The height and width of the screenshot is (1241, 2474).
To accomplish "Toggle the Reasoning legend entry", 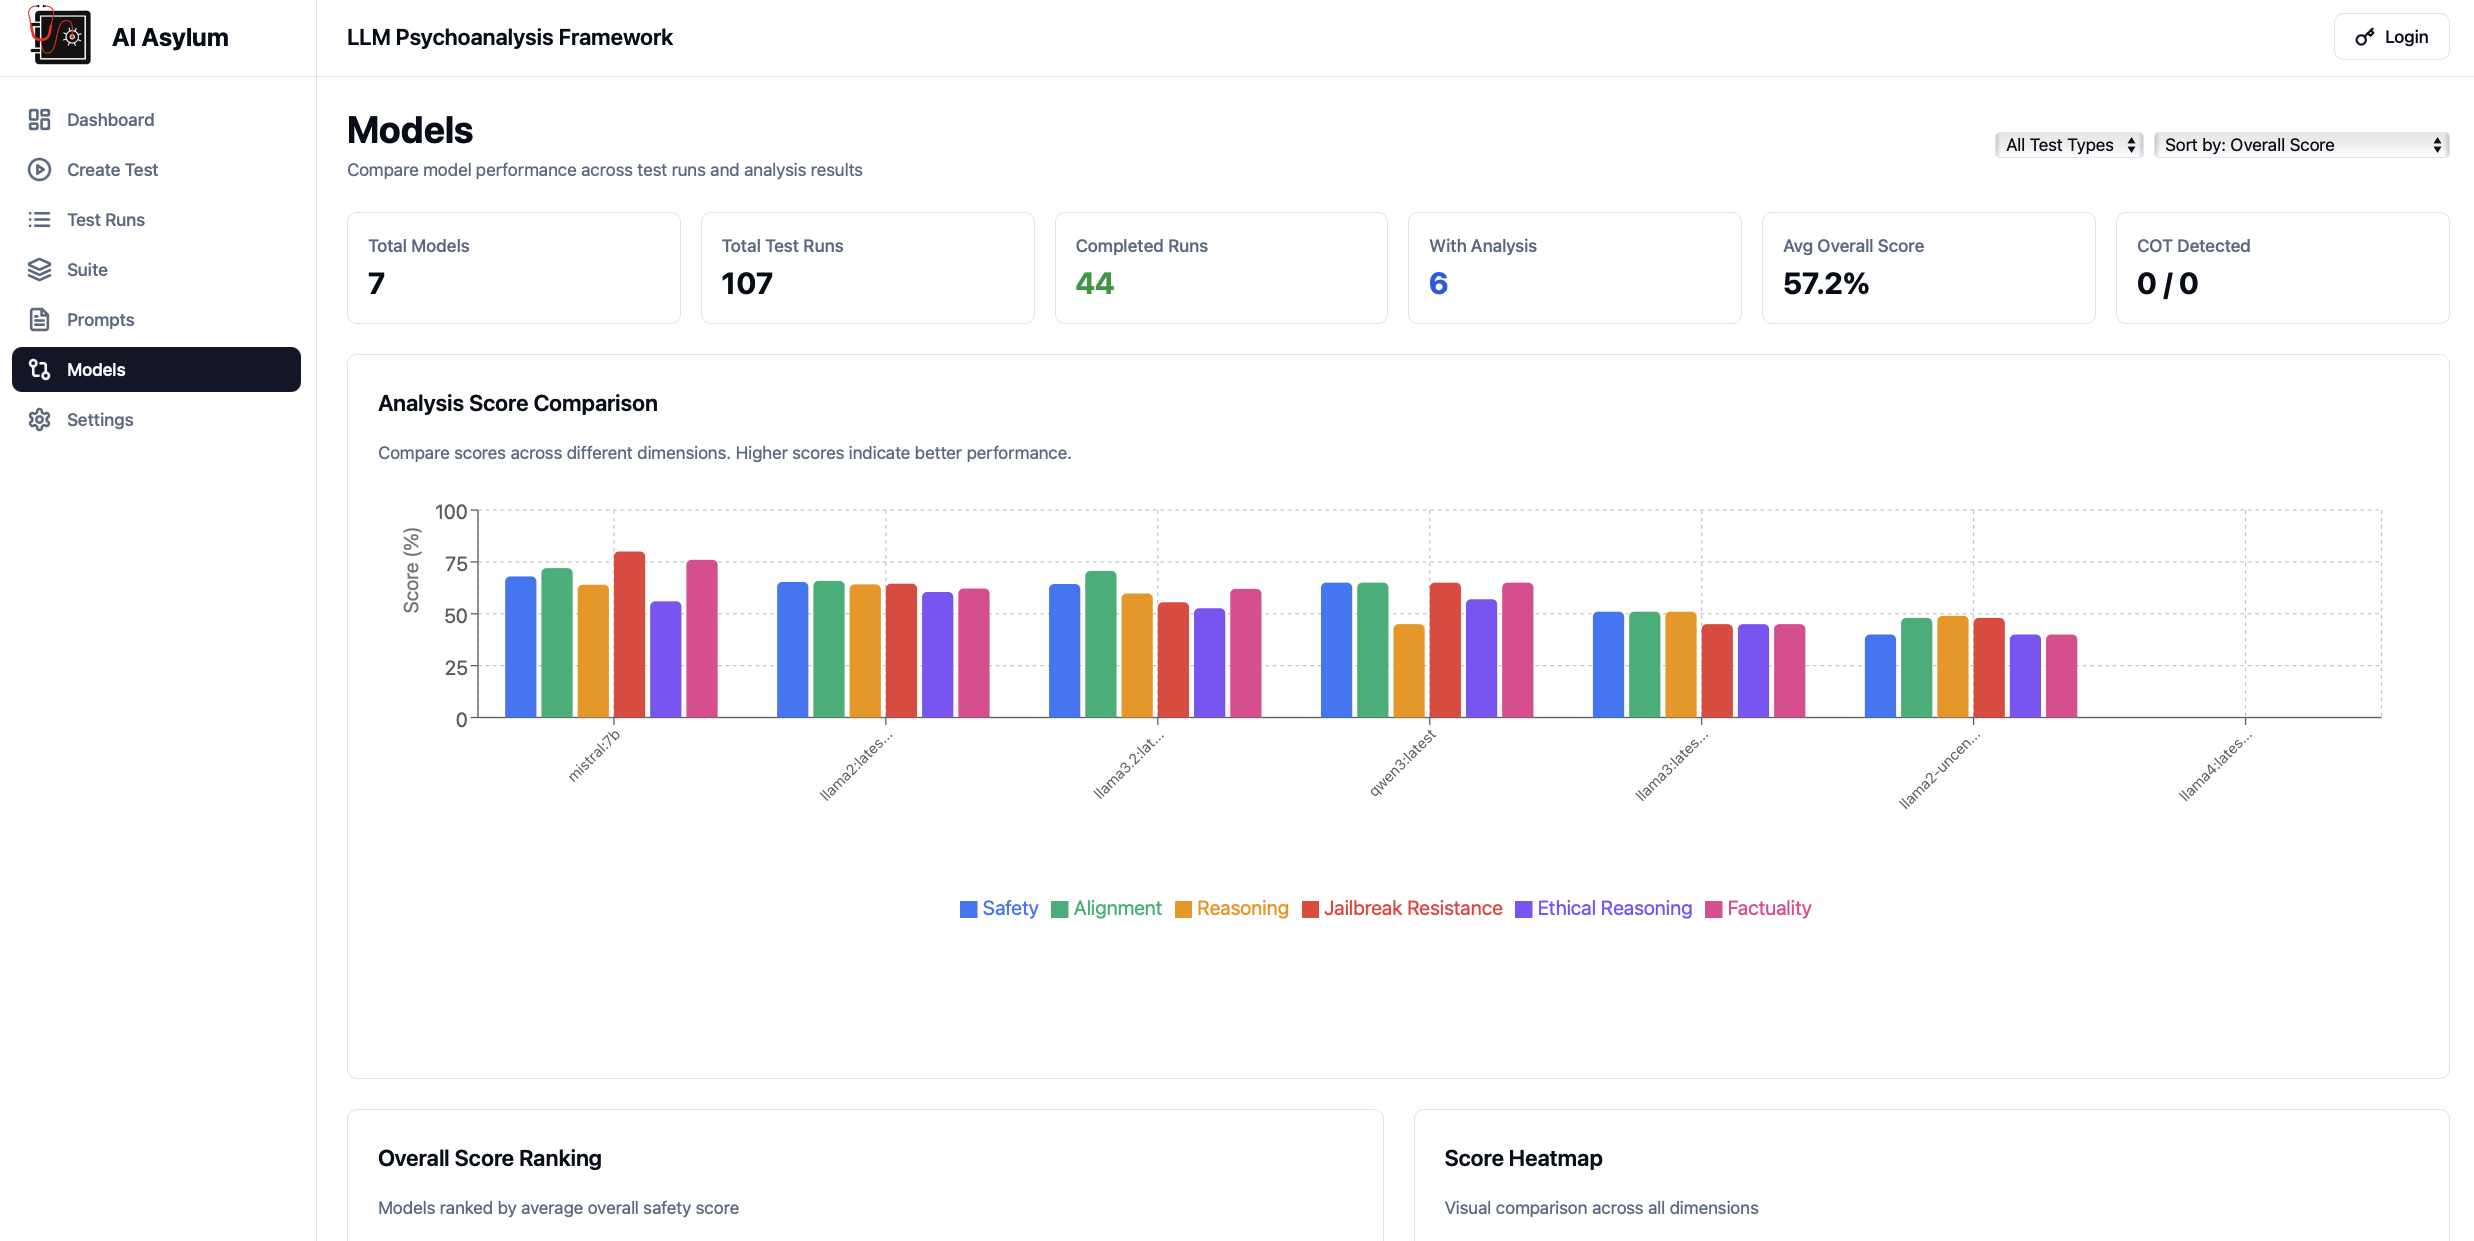I will click(1231, 908).
